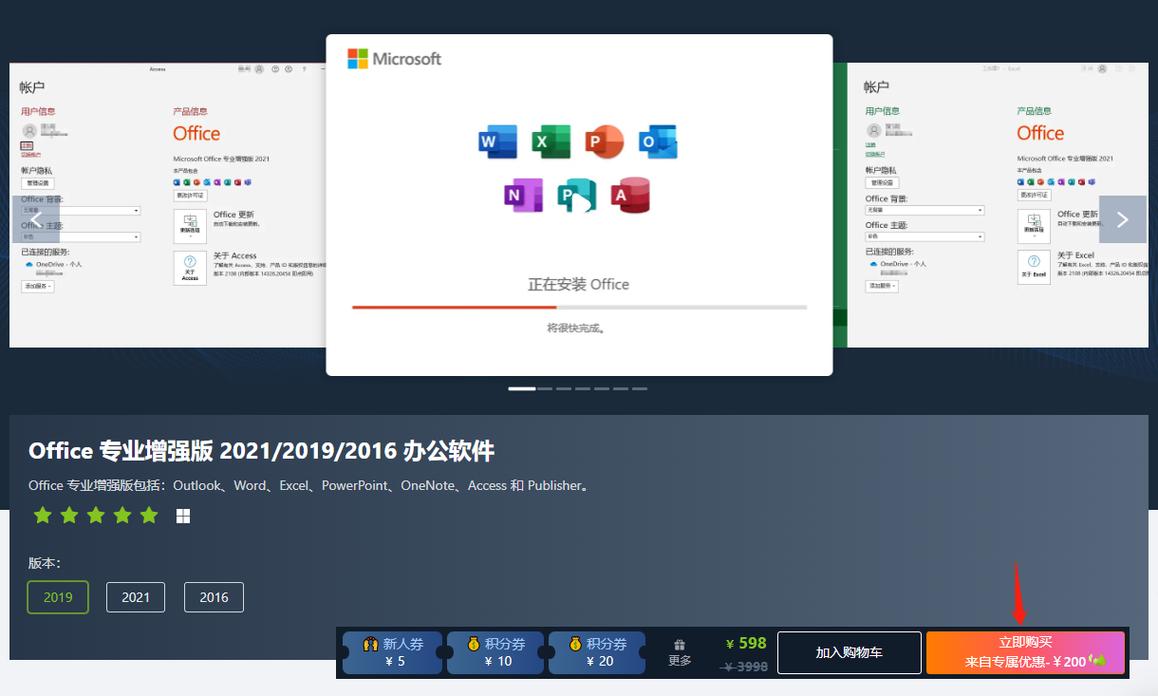Click the Windows platform icon beside the stars
Screen dimensions: 1158x696
coord(183,516)
